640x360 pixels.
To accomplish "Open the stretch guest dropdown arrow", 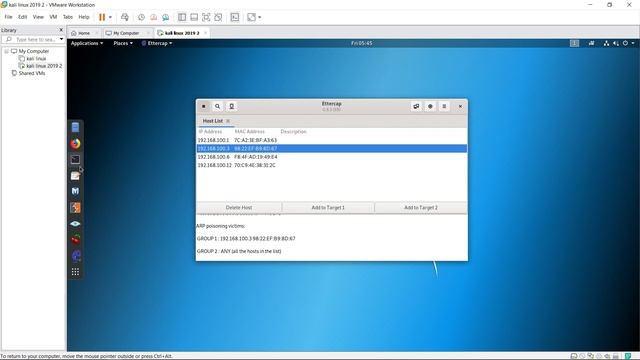I will pyautogui.click(x=260, y=17).
